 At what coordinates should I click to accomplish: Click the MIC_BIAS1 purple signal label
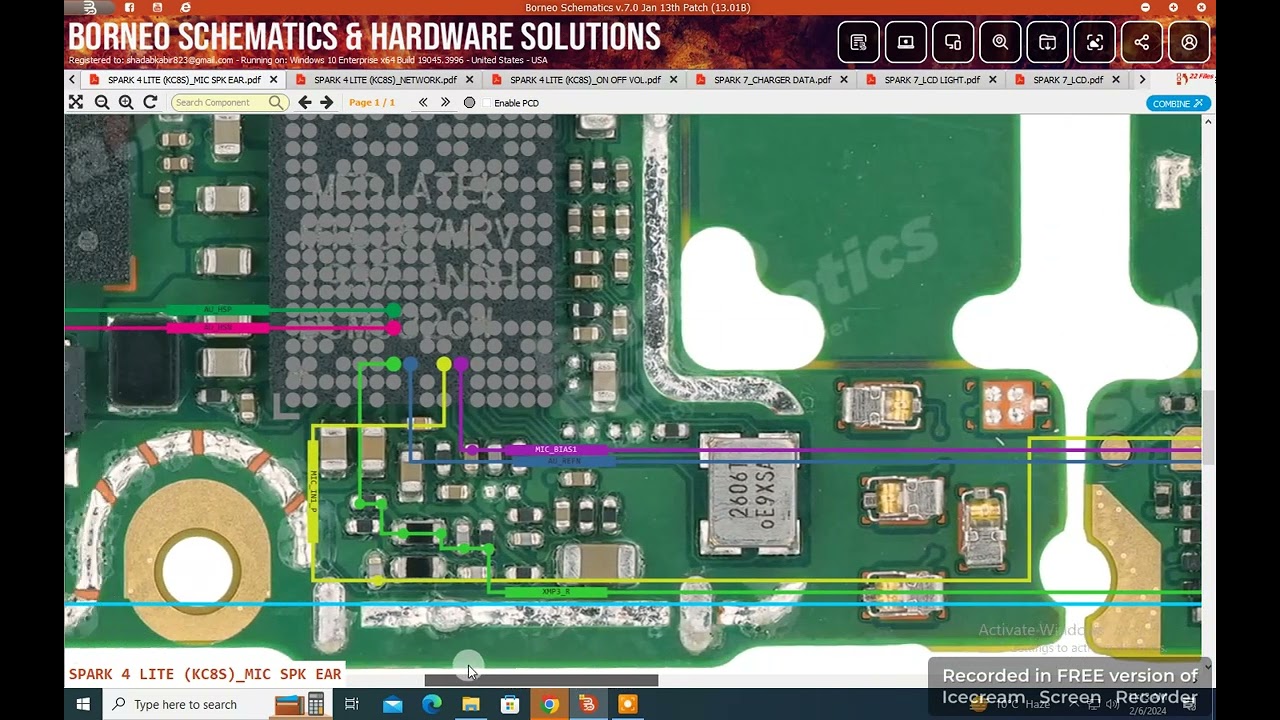pos(556,450)
